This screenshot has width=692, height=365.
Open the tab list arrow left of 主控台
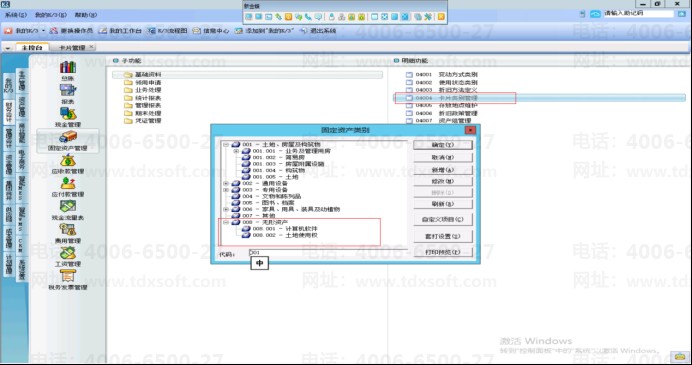[8, 48]
